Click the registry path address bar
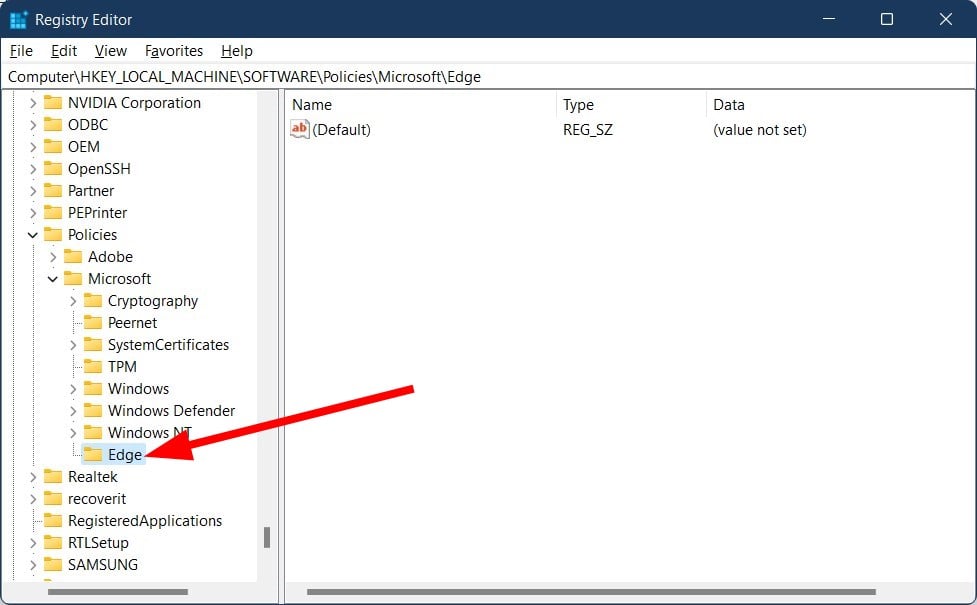The width and height of the screenshot is (977, 605). pos(488,77)
